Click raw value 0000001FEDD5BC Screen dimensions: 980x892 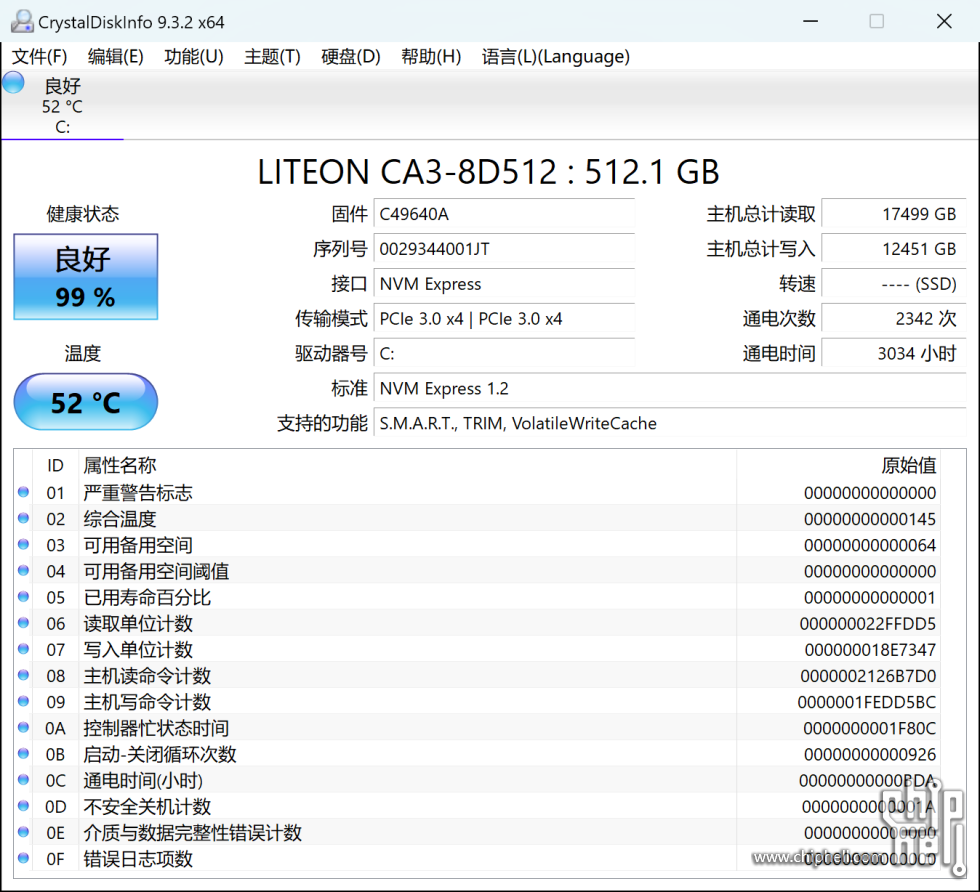(867, 703)
